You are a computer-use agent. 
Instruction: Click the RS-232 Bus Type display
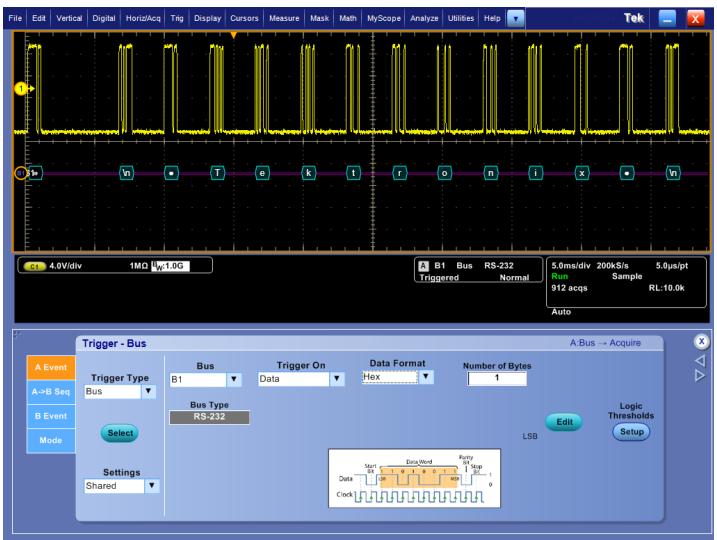(209, 417)
